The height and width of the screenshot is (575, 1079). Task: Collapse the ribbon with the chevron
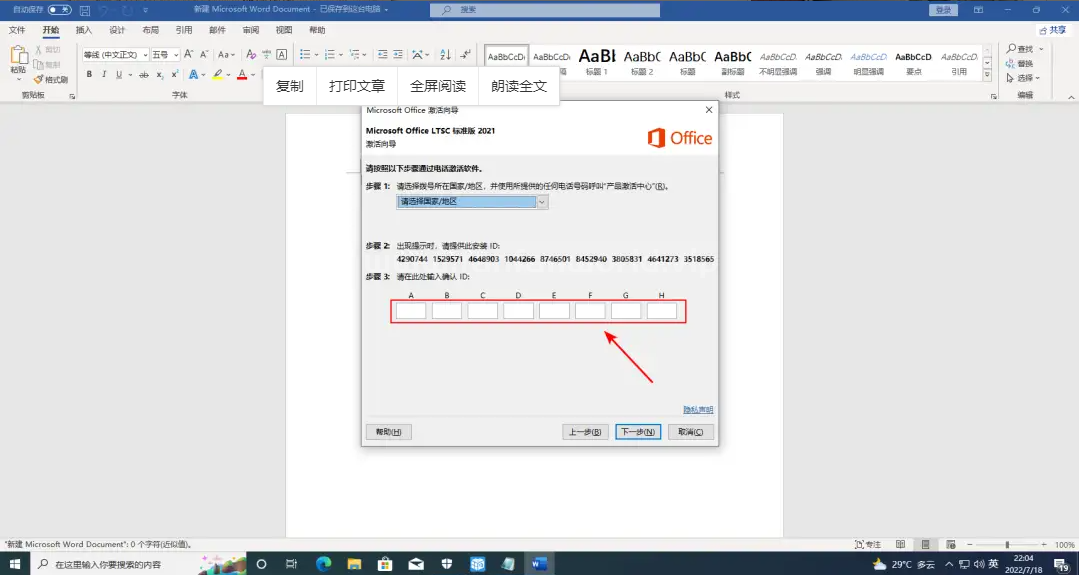click(1071, 98)
